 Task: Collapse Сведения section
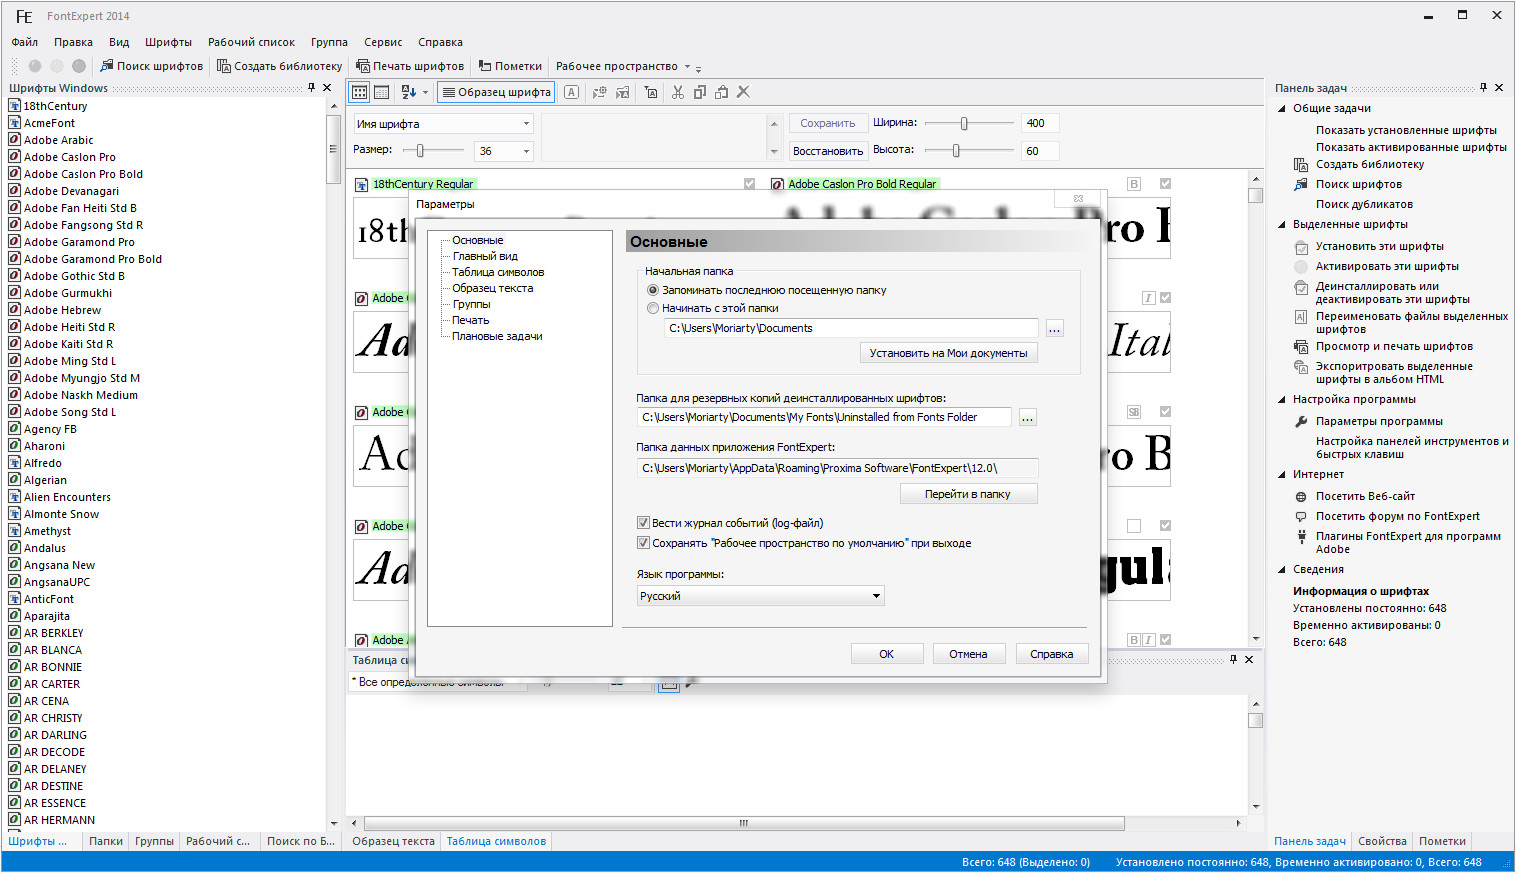coord(1283,569)
